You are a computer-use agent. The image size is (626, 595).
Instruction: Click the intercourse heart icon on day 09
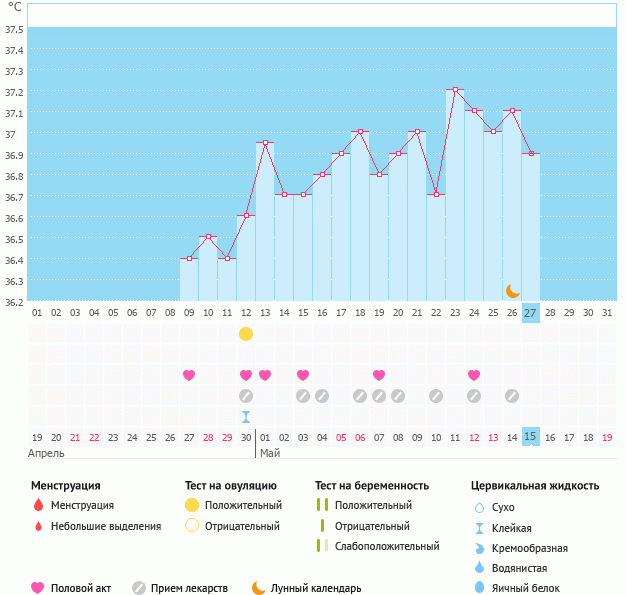189,375
